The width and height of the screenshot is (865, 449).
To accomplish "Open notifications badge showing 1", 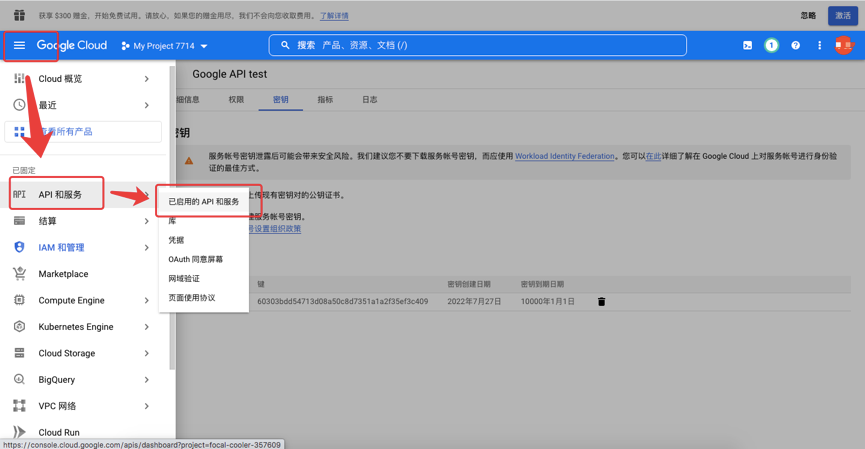I will tap(771, 45).
